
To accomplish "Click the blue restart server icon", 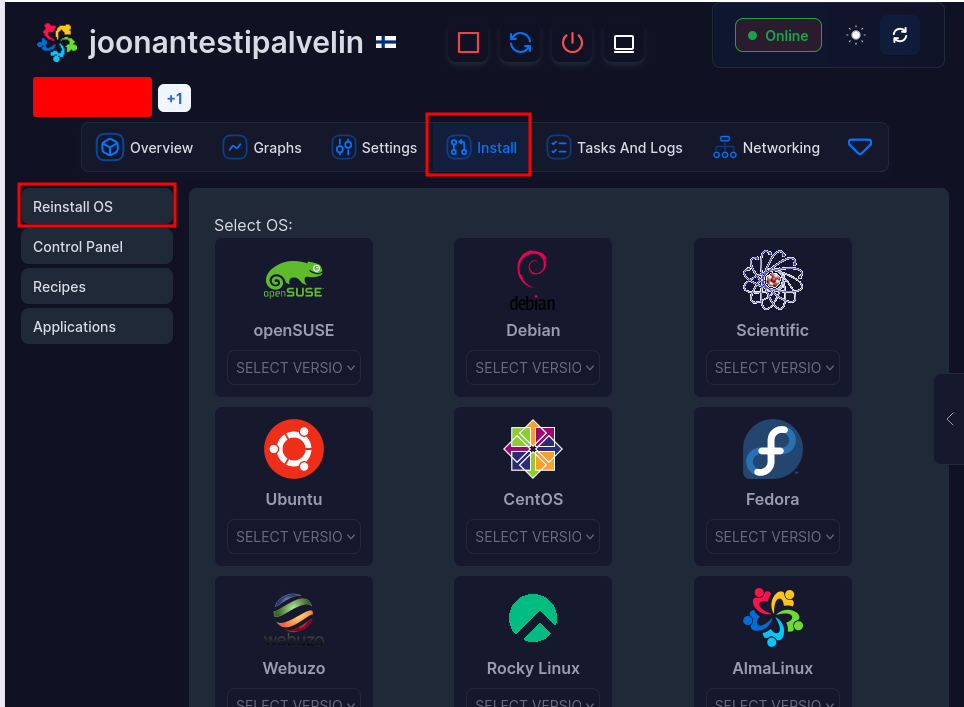I will coord(520,42).
